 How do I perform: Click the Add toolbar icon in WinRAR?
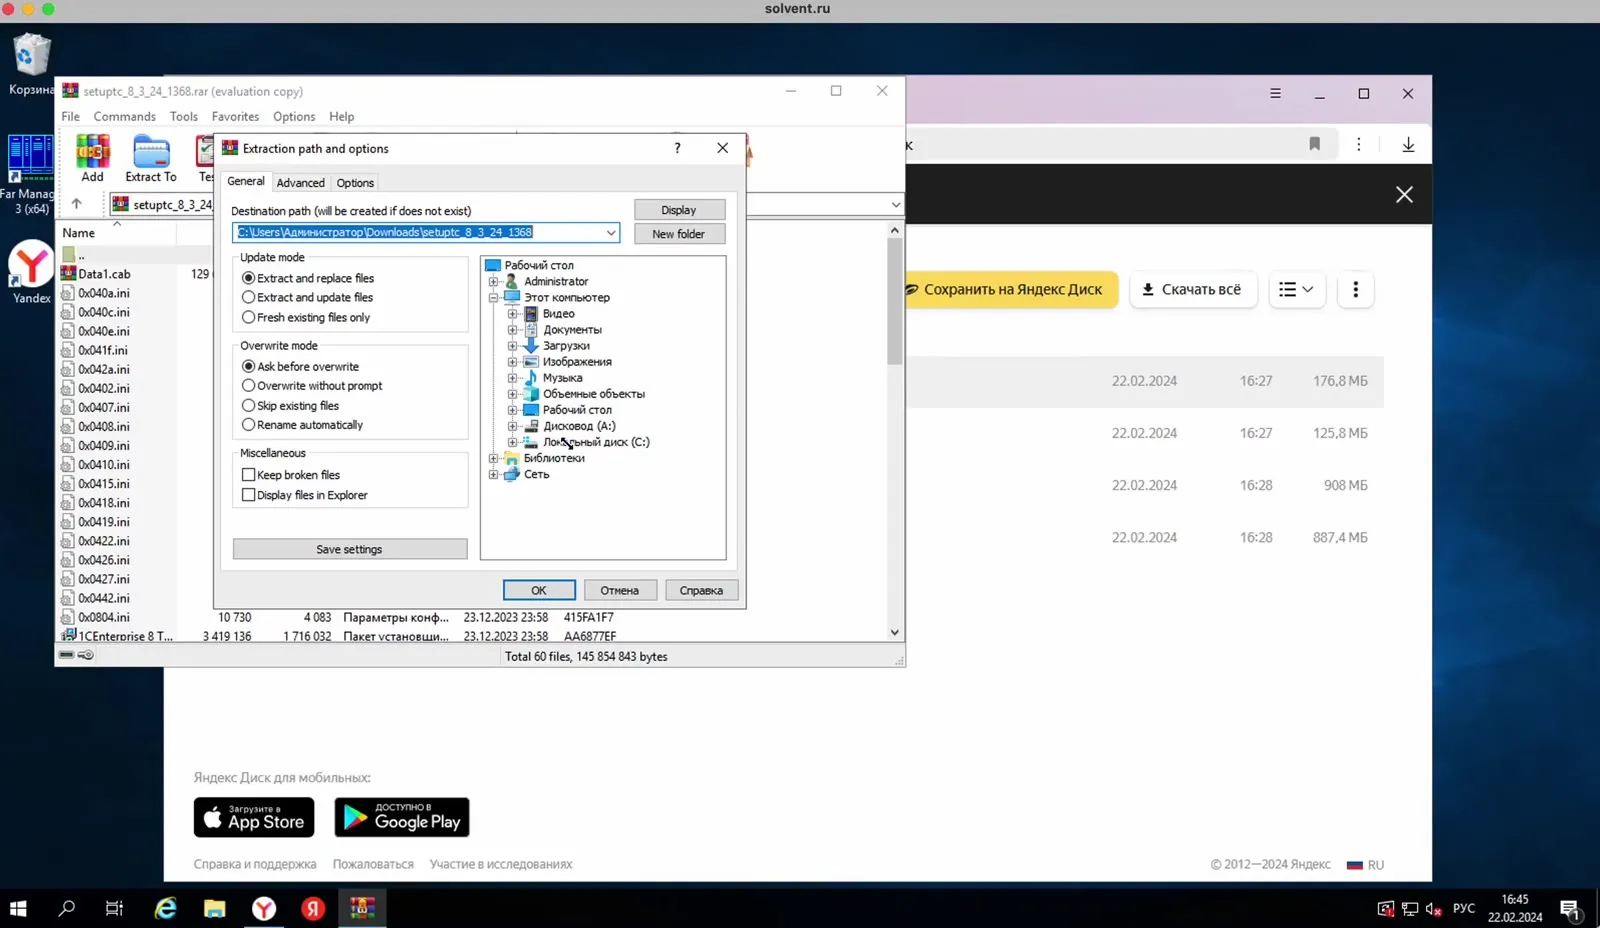pyautogui.click(x=92, y=158)
